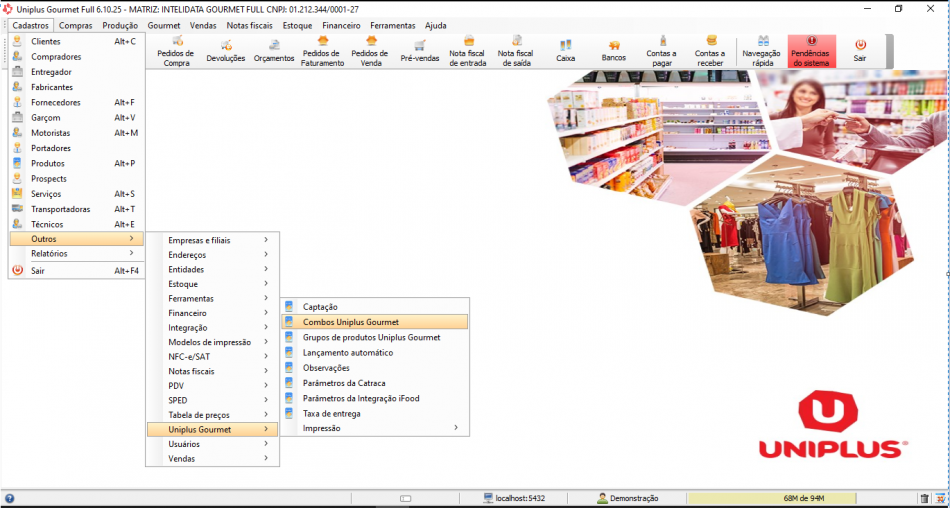Open Pedidos de Compra from the toolbar
The image size is (950, 508).
point(176,52)
